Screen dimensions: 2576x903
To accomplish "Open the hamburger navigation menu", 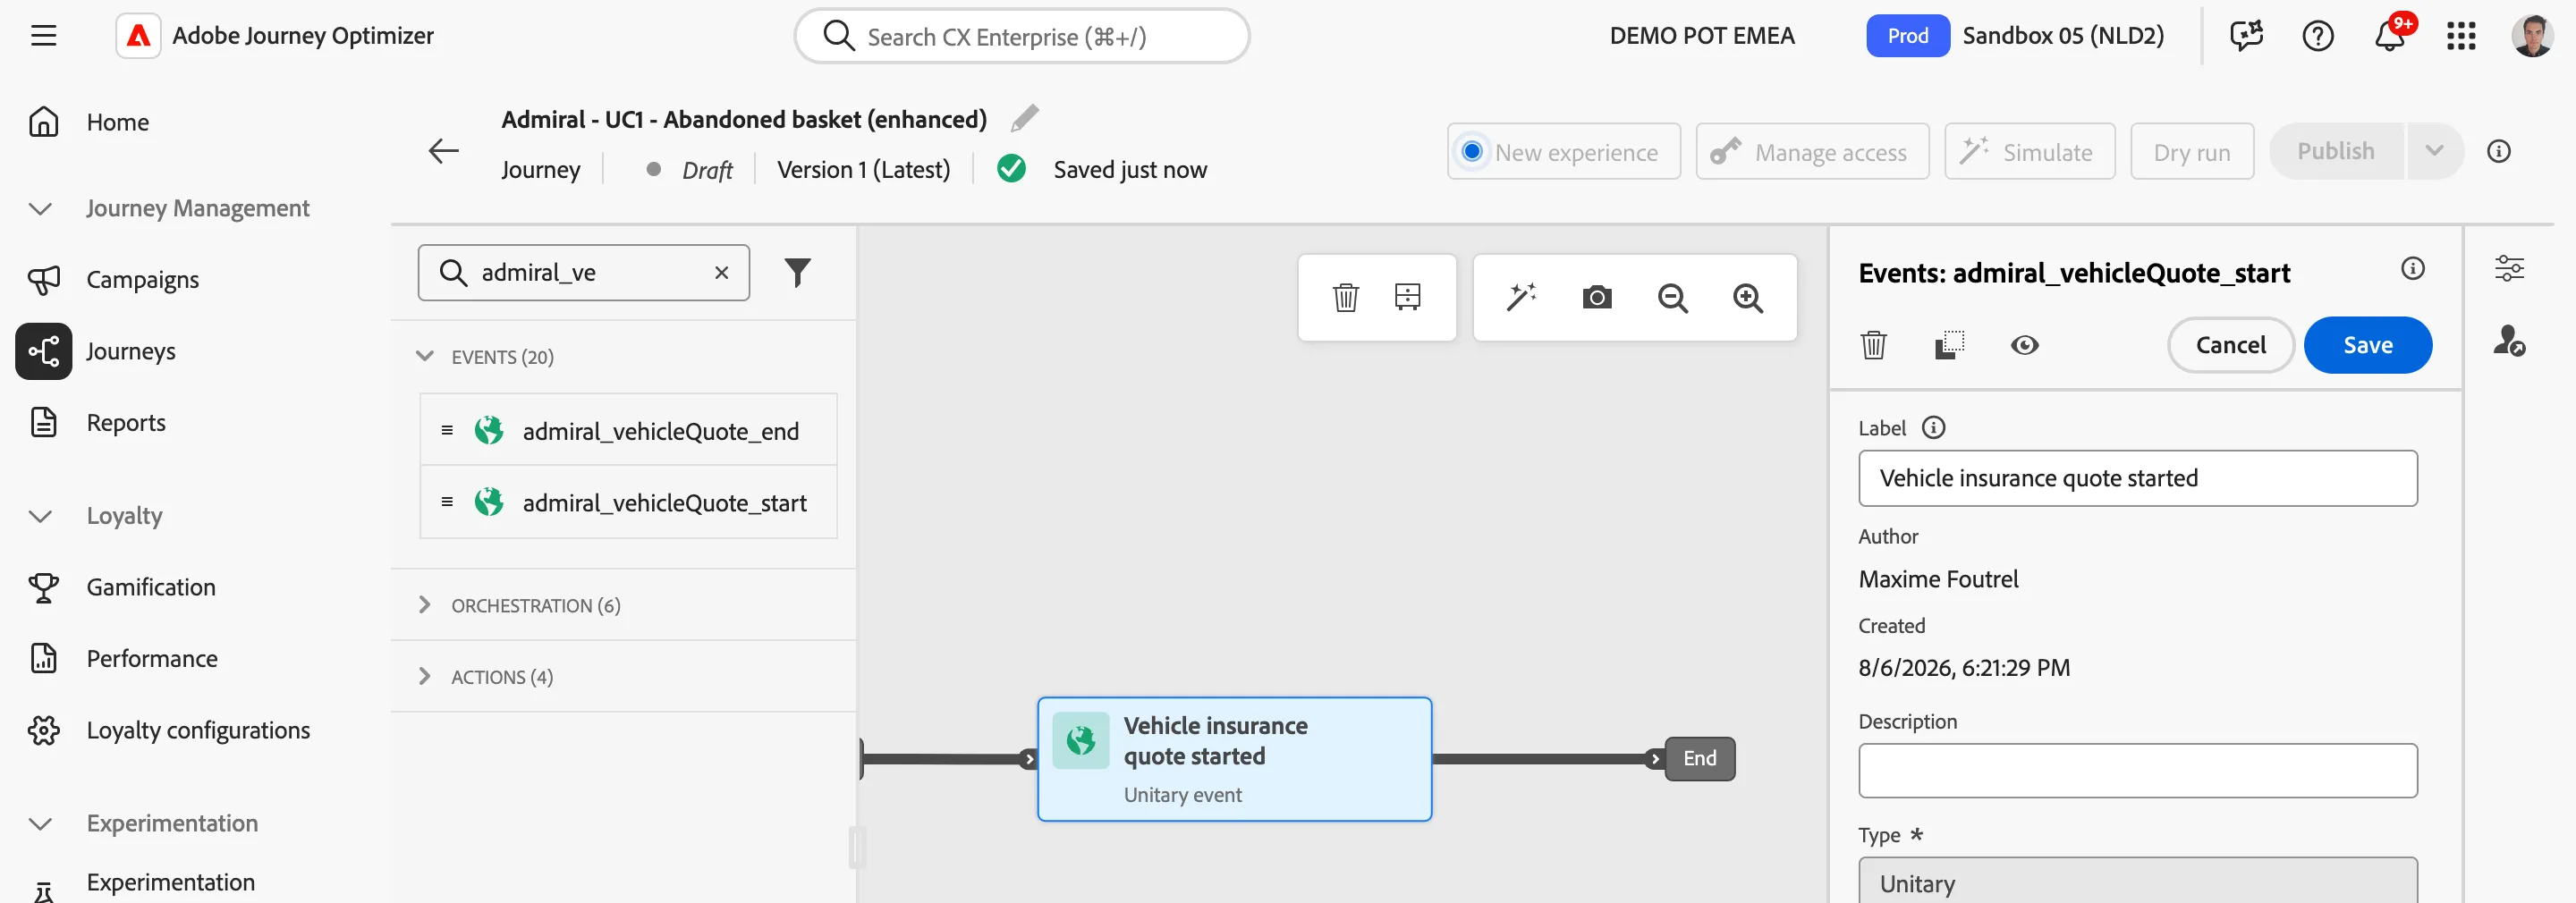I will point(43,36).
